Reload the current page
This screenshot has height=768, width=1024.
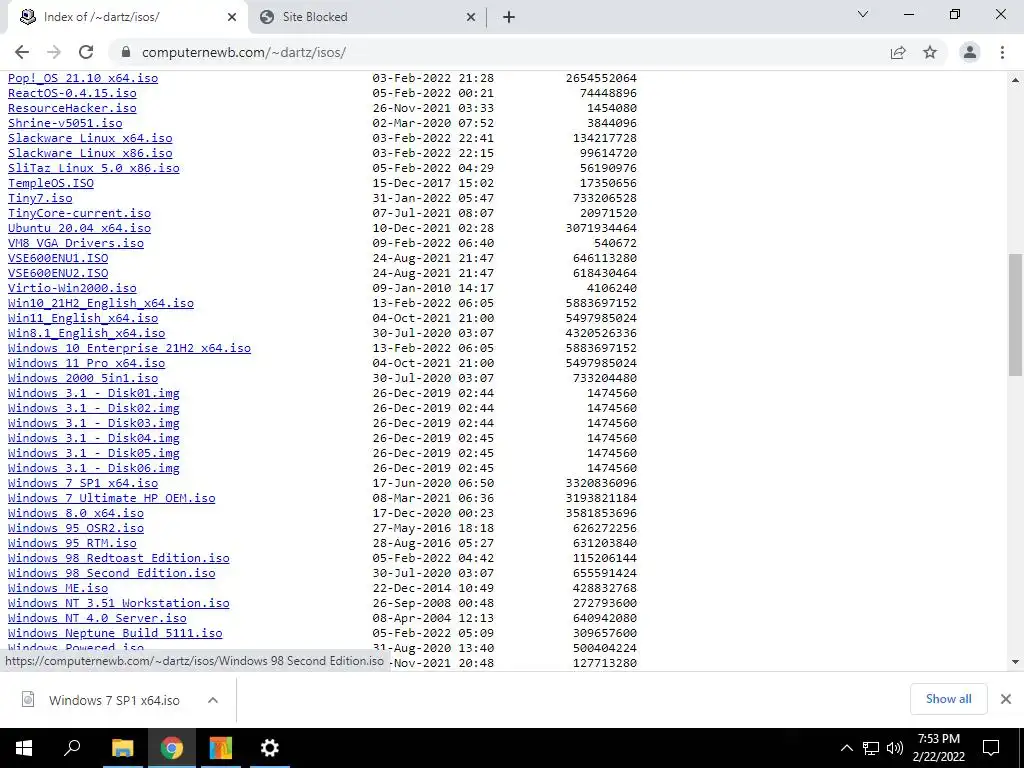coord(86,52)
